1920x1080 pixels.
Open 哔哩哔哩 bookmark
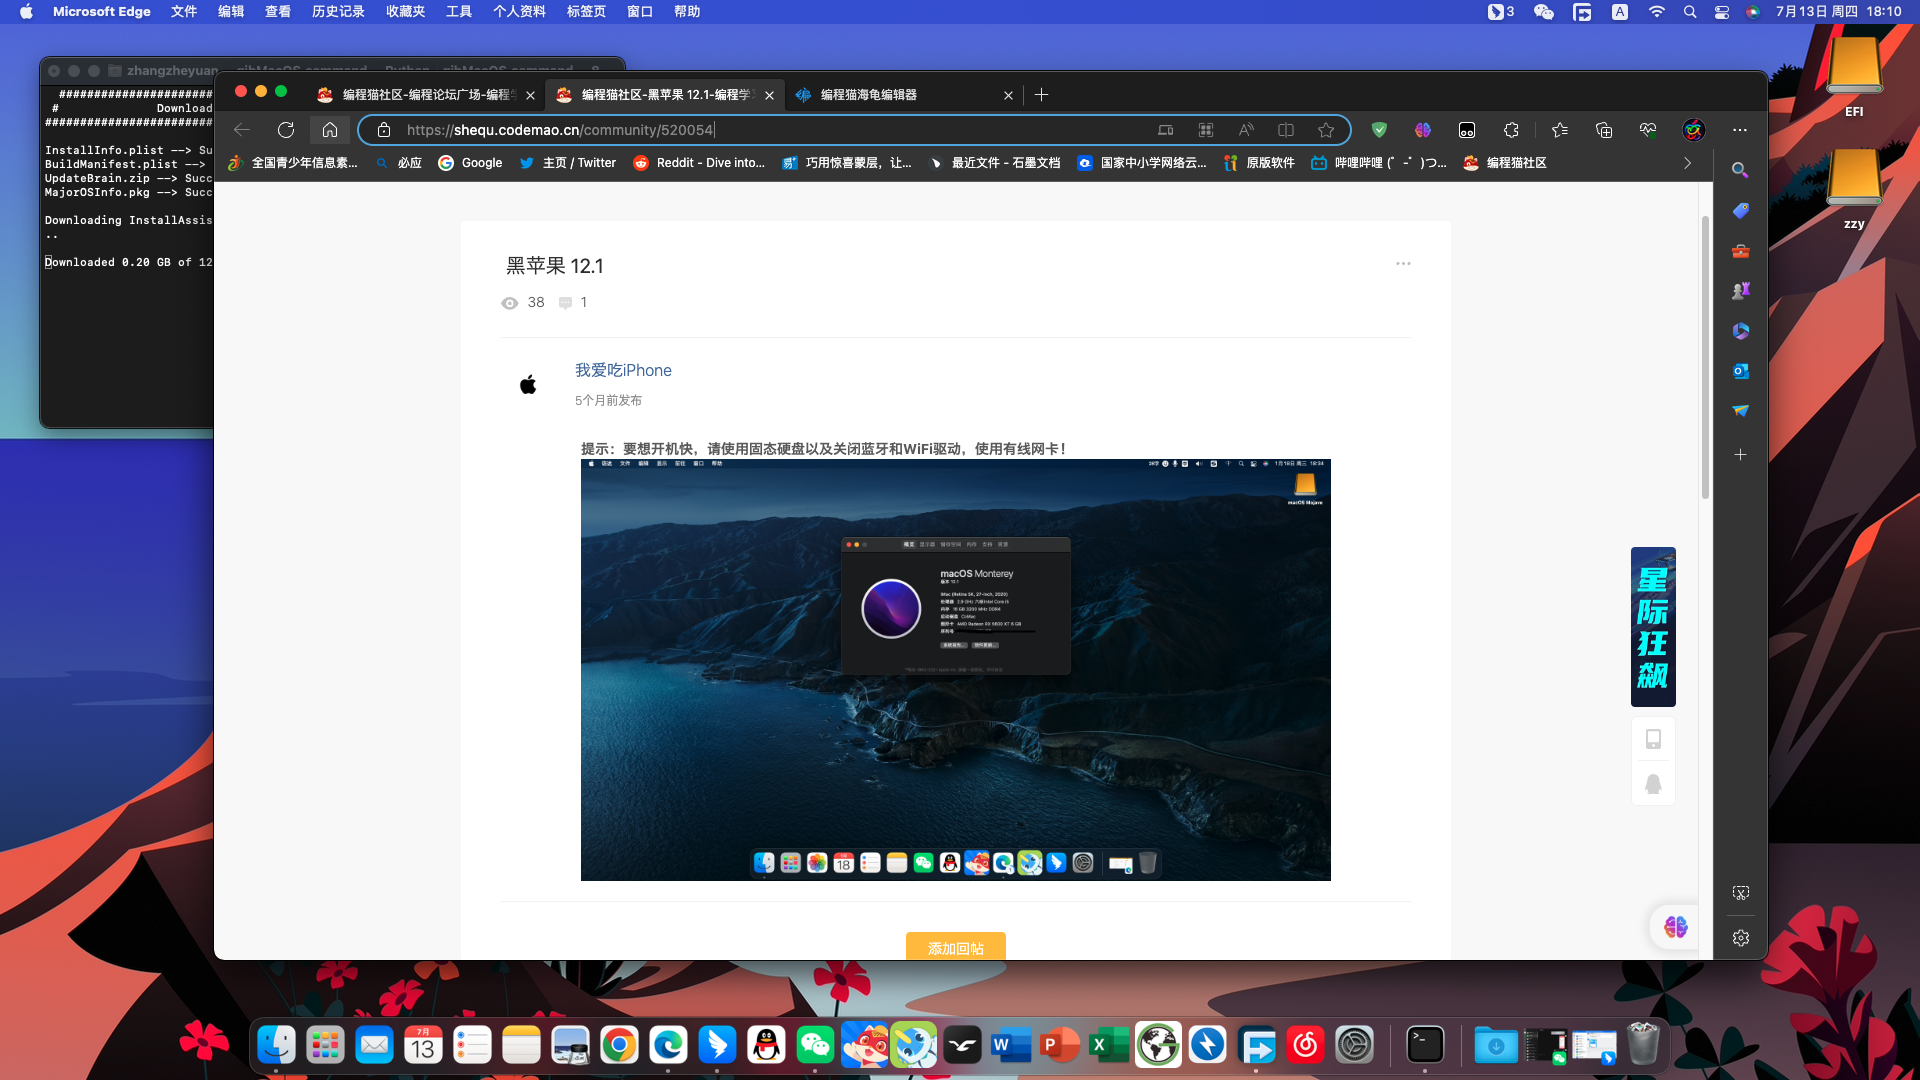point(1378,163)
